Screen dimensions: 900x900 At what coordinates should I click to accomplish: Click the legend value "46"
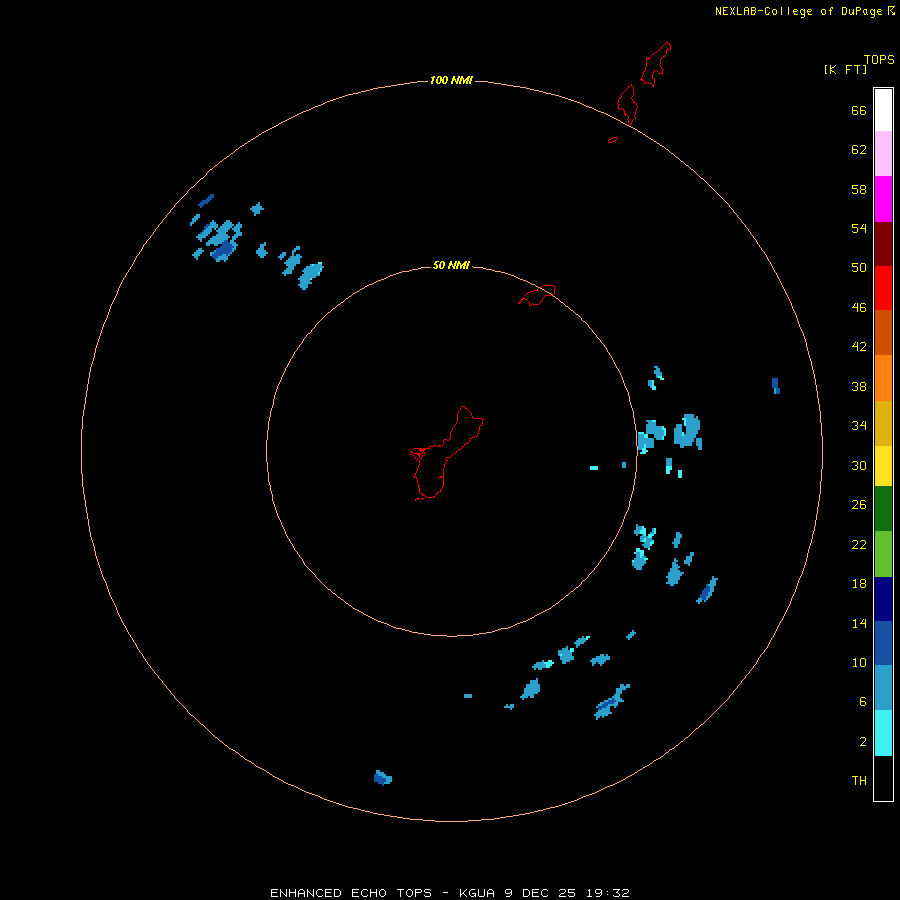(859, 308)
